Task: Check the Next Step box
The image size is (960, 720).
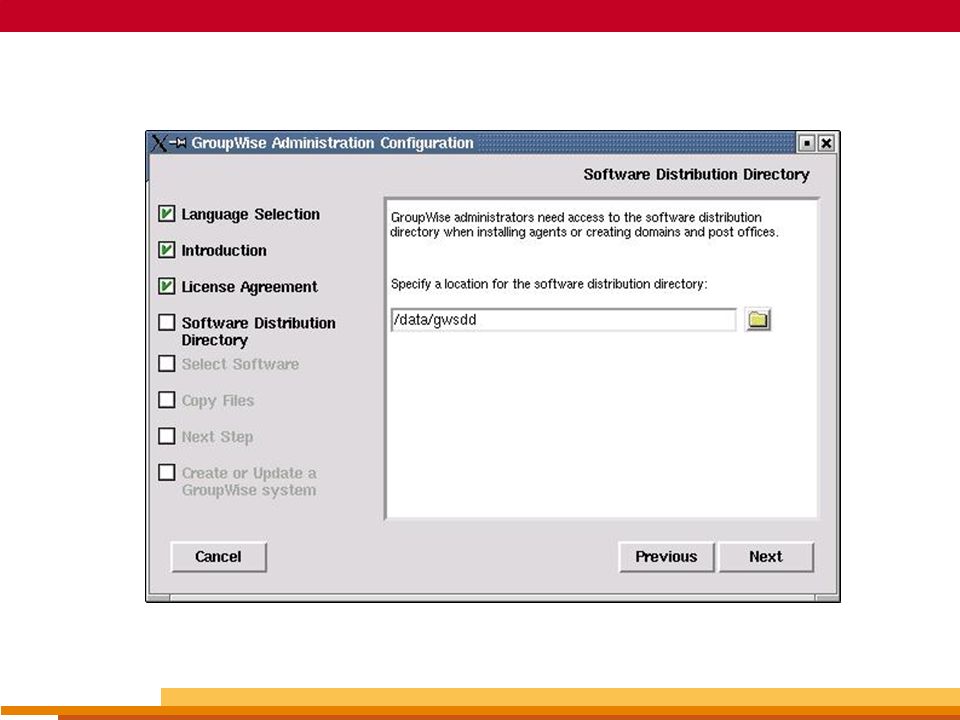Action: pos(167,436)
